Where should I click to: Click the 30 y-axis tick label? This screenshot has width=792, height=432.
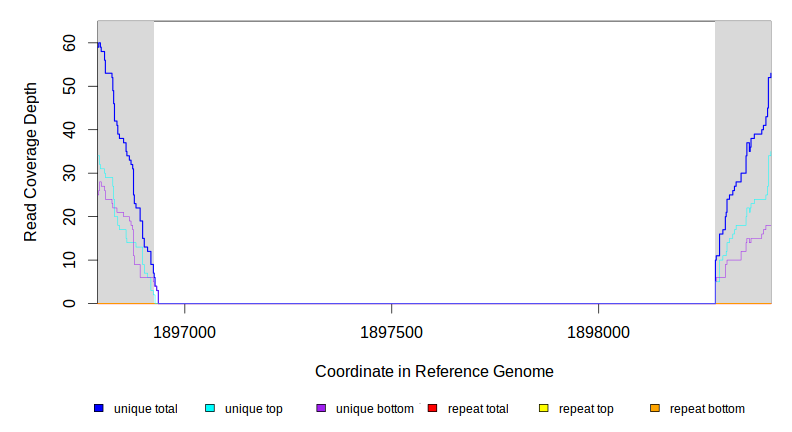(x=69, y=173)
